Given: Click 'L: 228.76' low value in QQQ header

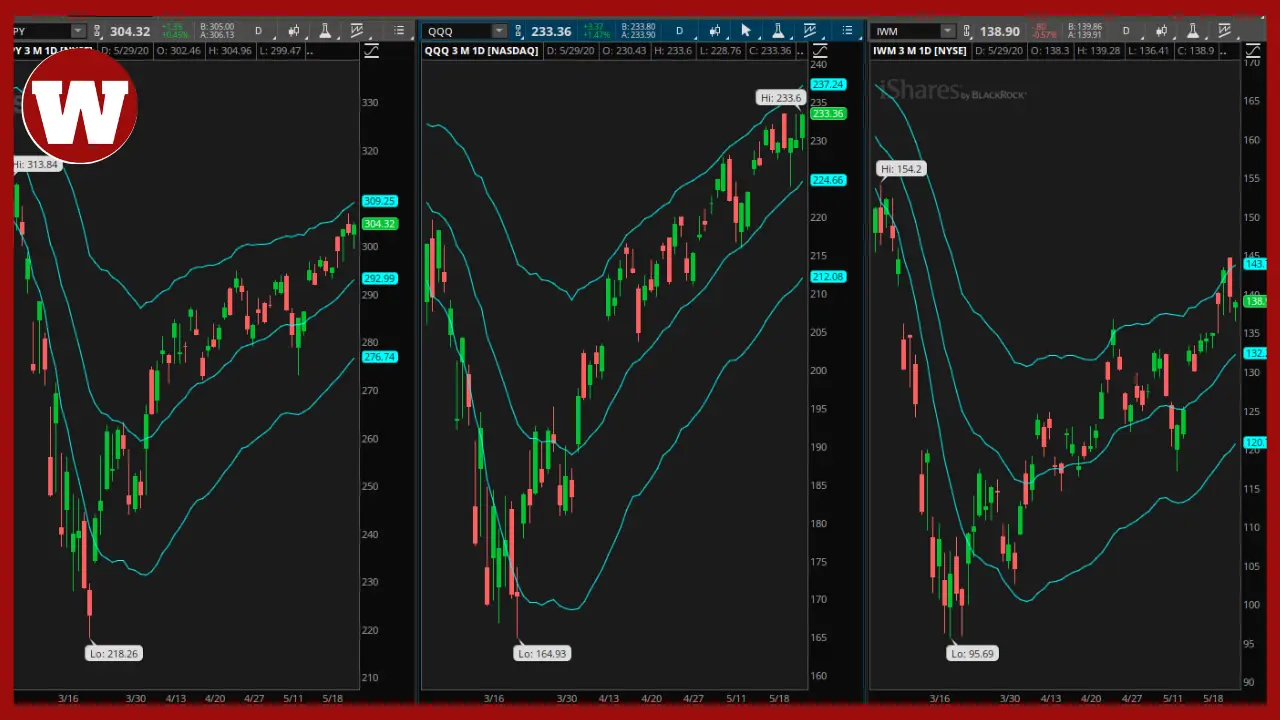Looking at the screenshot, I should pyautogui.click(x=720, y=51).
